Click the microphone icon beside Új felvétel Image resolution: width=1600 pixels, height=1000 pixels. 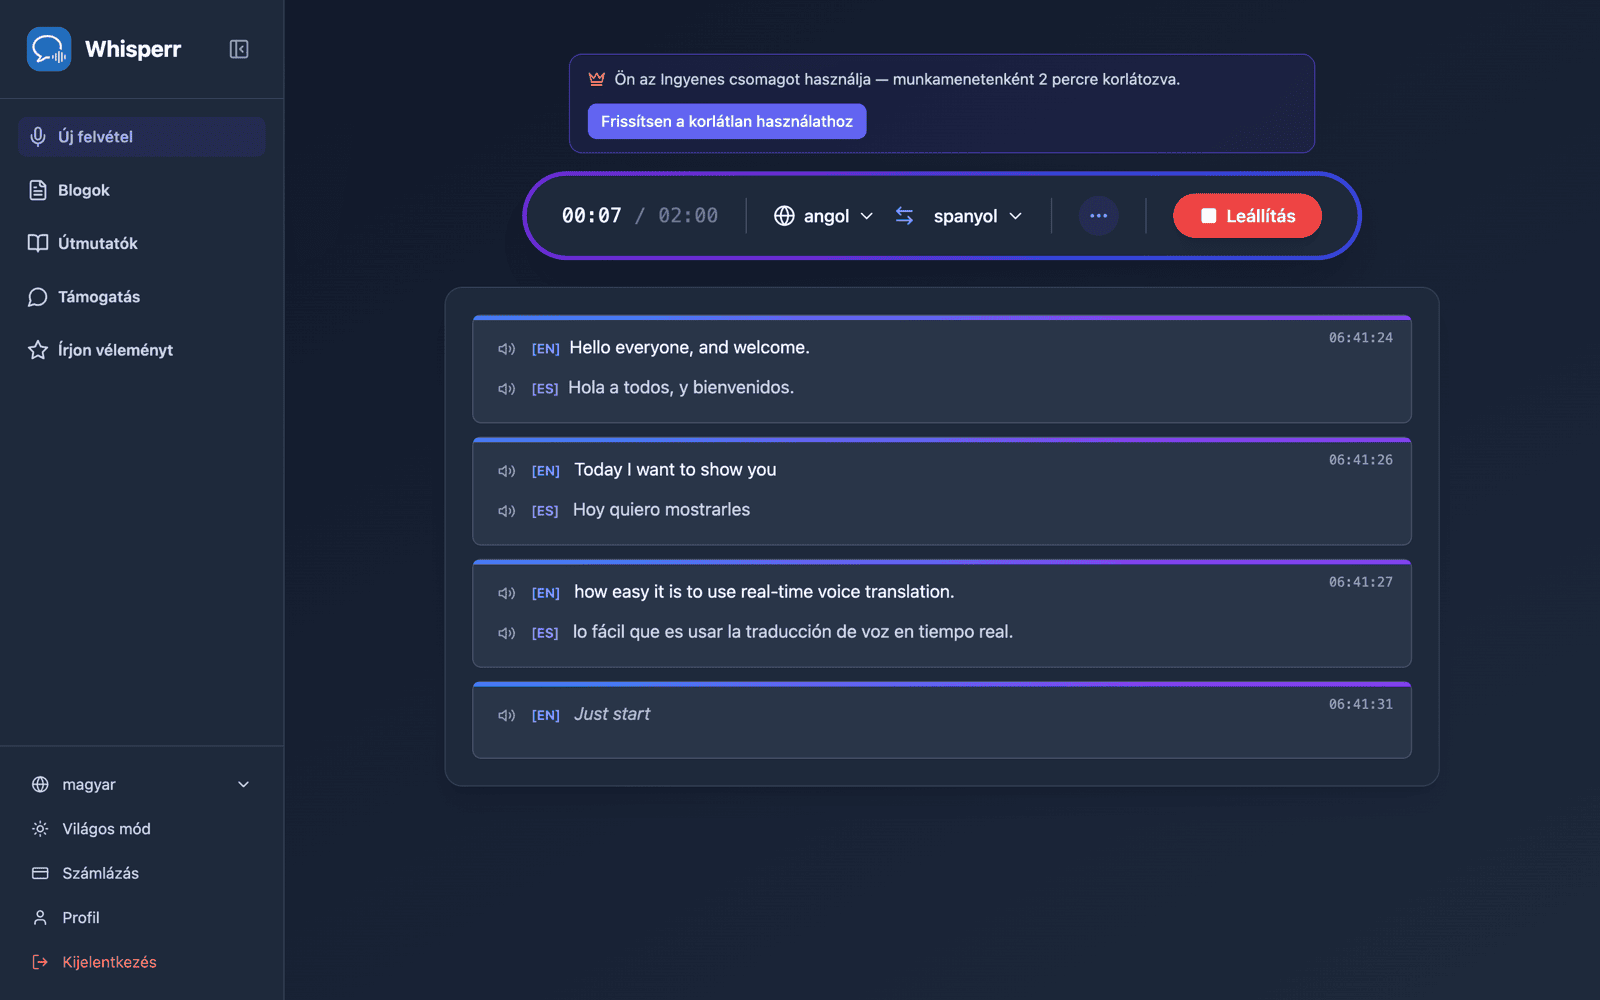pos(38,137)
